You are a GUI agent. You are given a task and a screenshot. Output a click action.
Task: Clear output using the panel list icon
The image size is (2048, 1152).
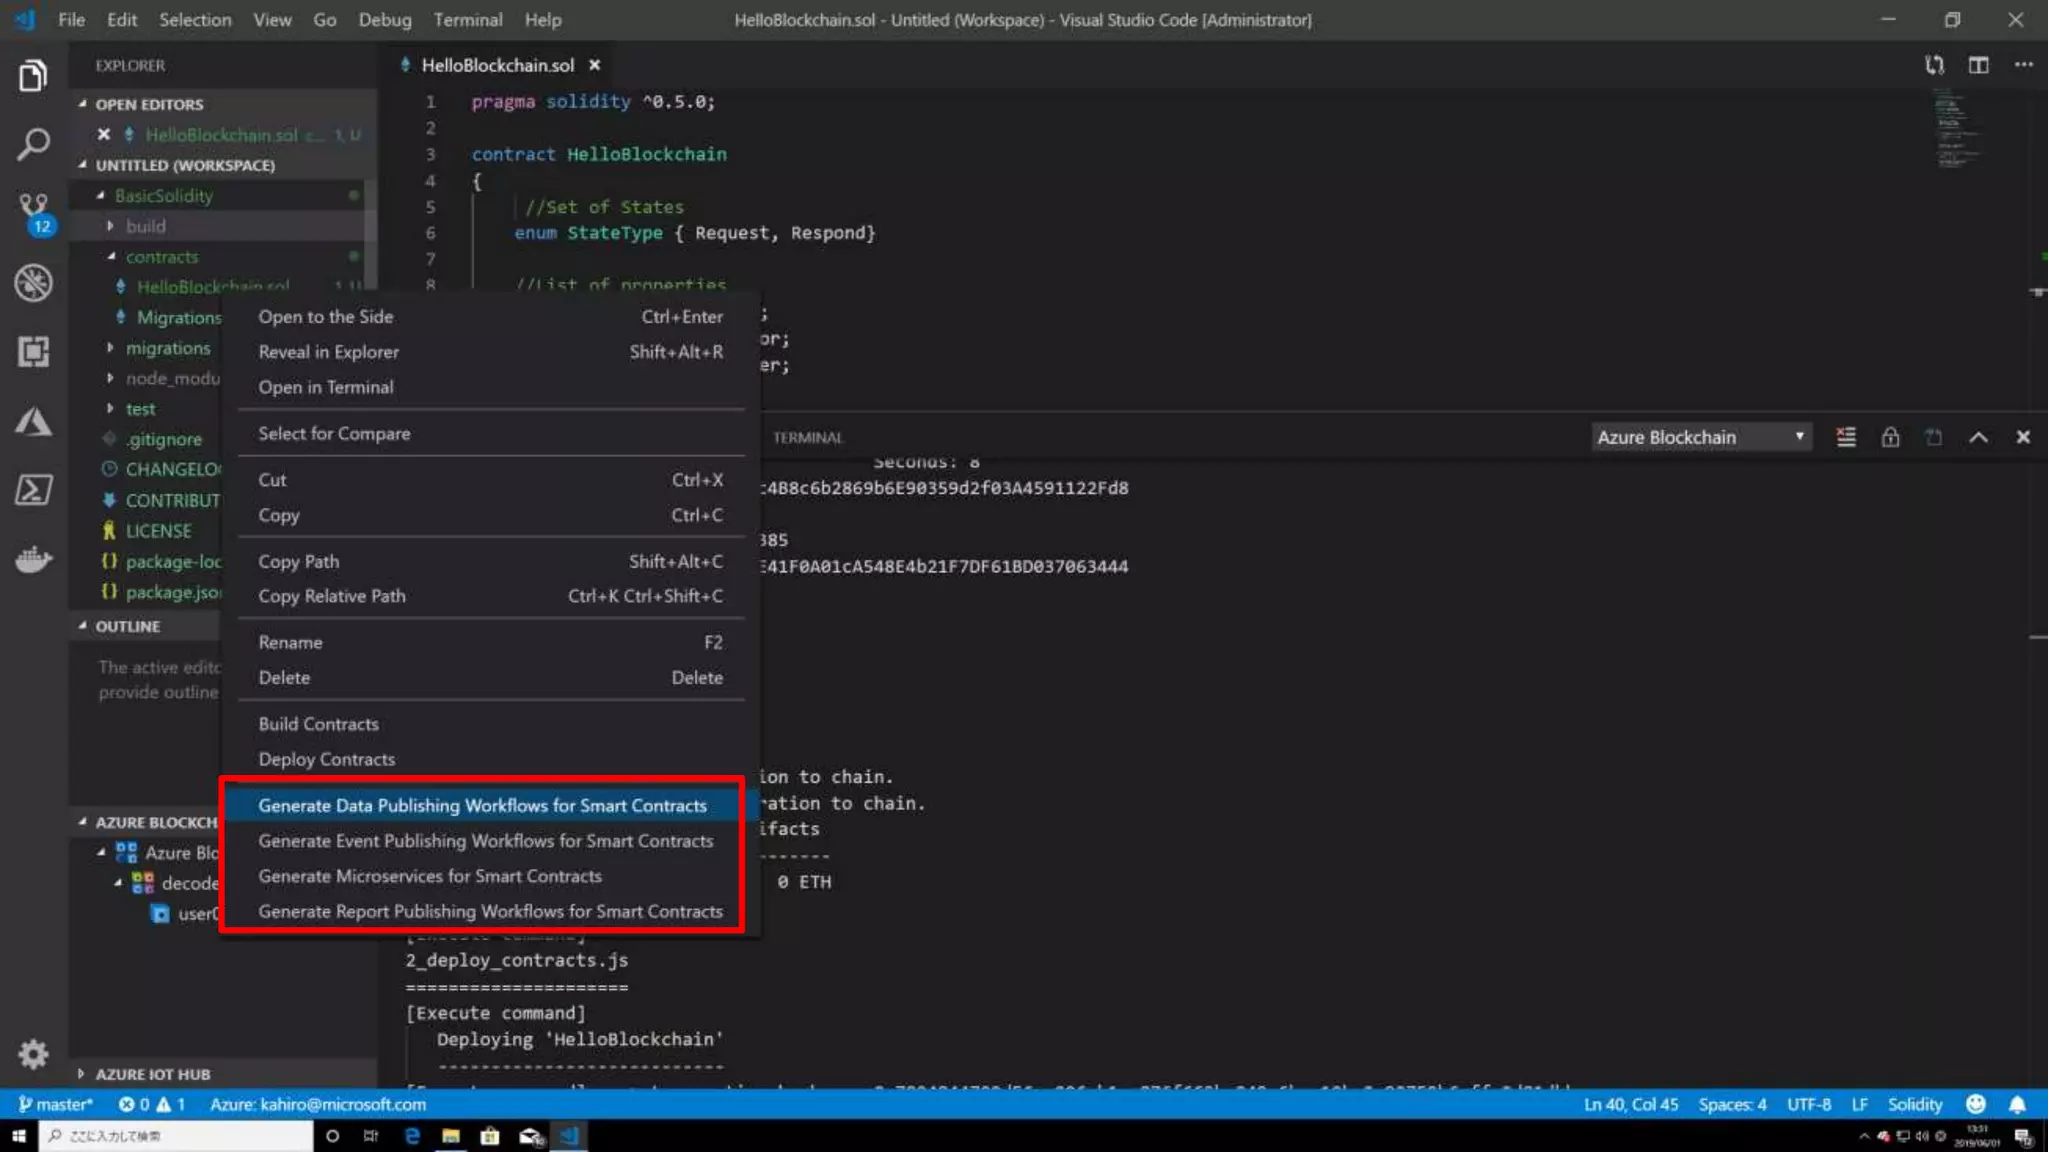coord(1846,437)
